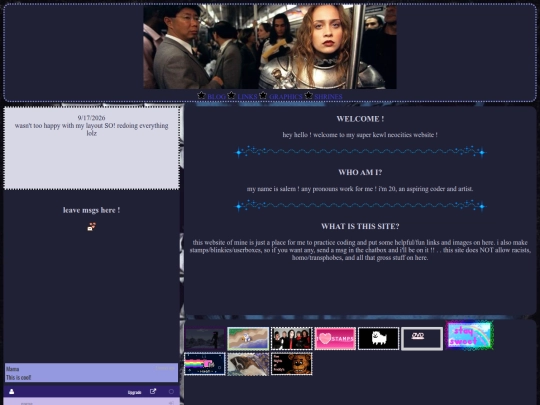Open the BLOG navigation link

216,97
